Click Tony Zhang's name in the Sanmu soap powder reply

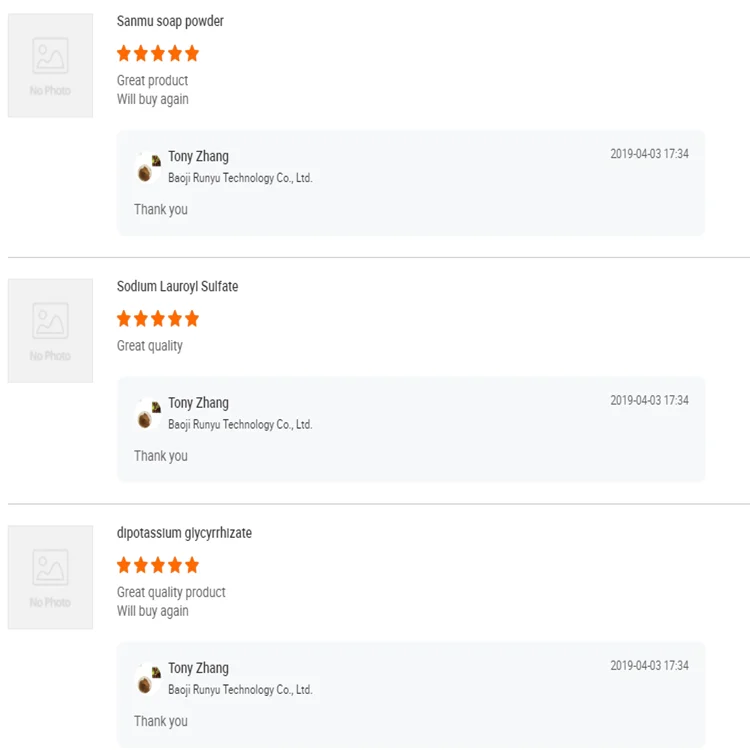point(198,156)
